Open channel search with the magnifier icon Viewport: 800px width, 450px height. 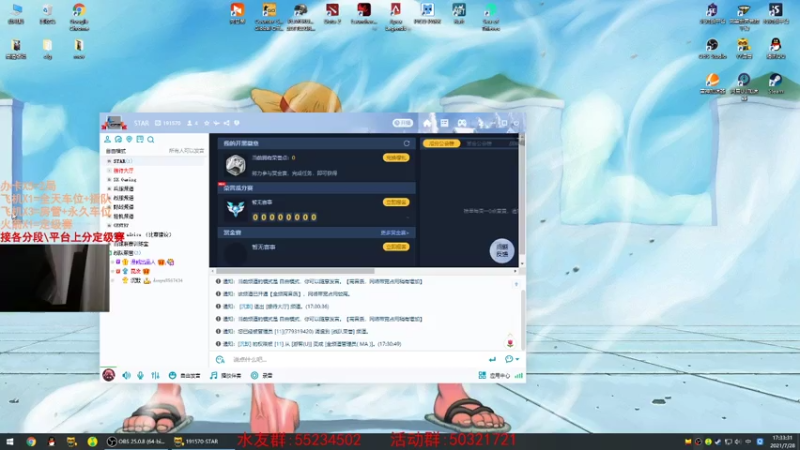(151, 139)
